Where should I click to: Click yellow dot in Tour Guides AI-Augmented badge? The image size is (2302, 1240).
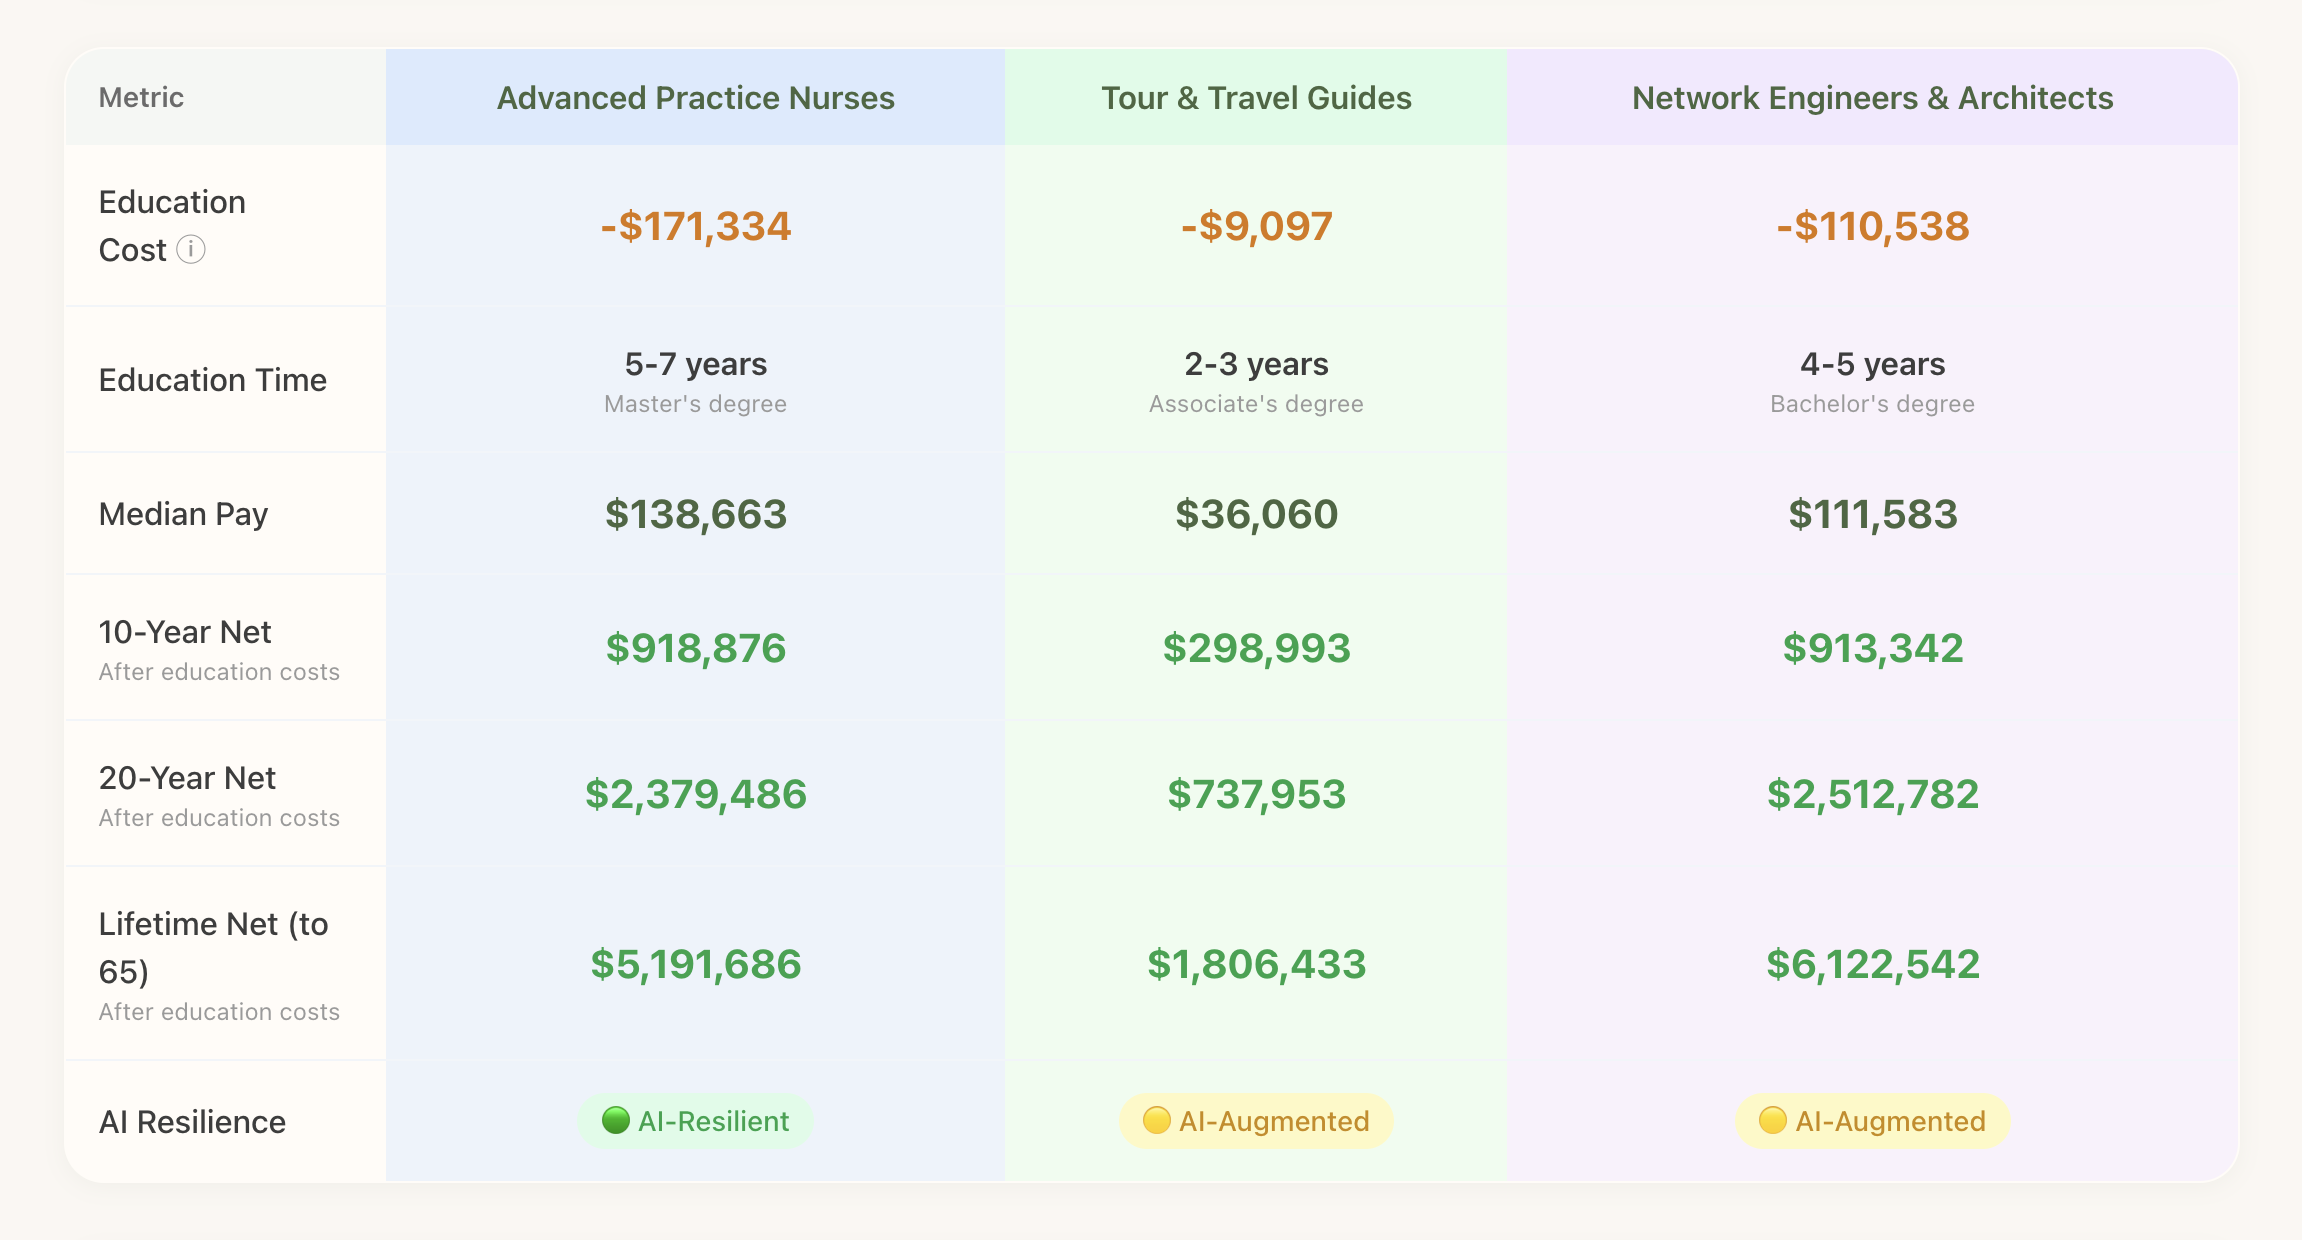click(1156, 1121)
